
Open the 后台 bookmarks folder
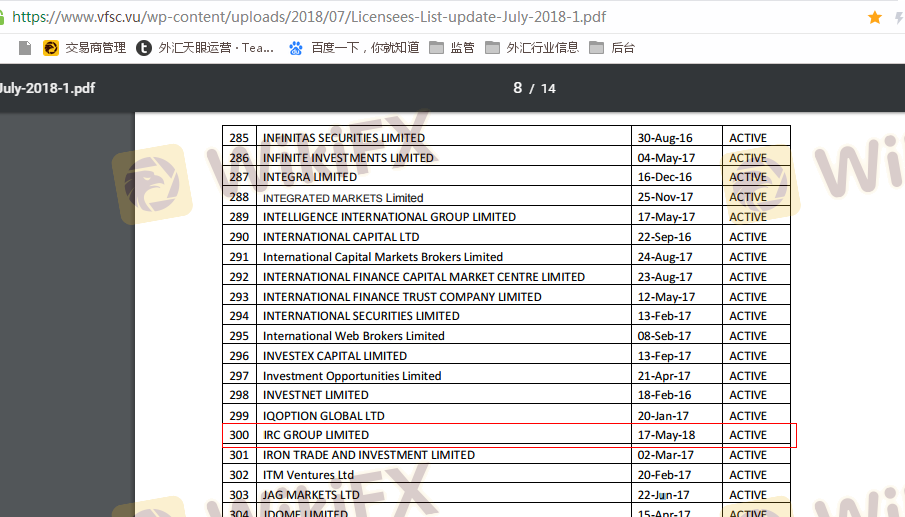(612, 48)
